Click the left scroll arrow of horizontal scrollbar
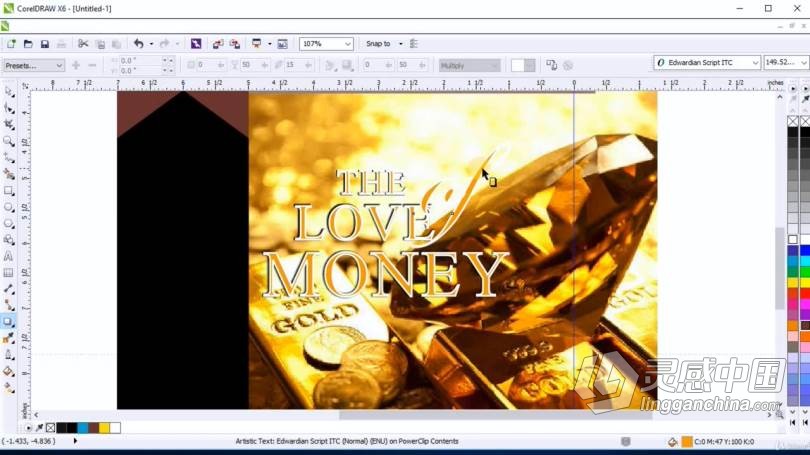Viewport: 810px width, 455px height. [36, 415]
